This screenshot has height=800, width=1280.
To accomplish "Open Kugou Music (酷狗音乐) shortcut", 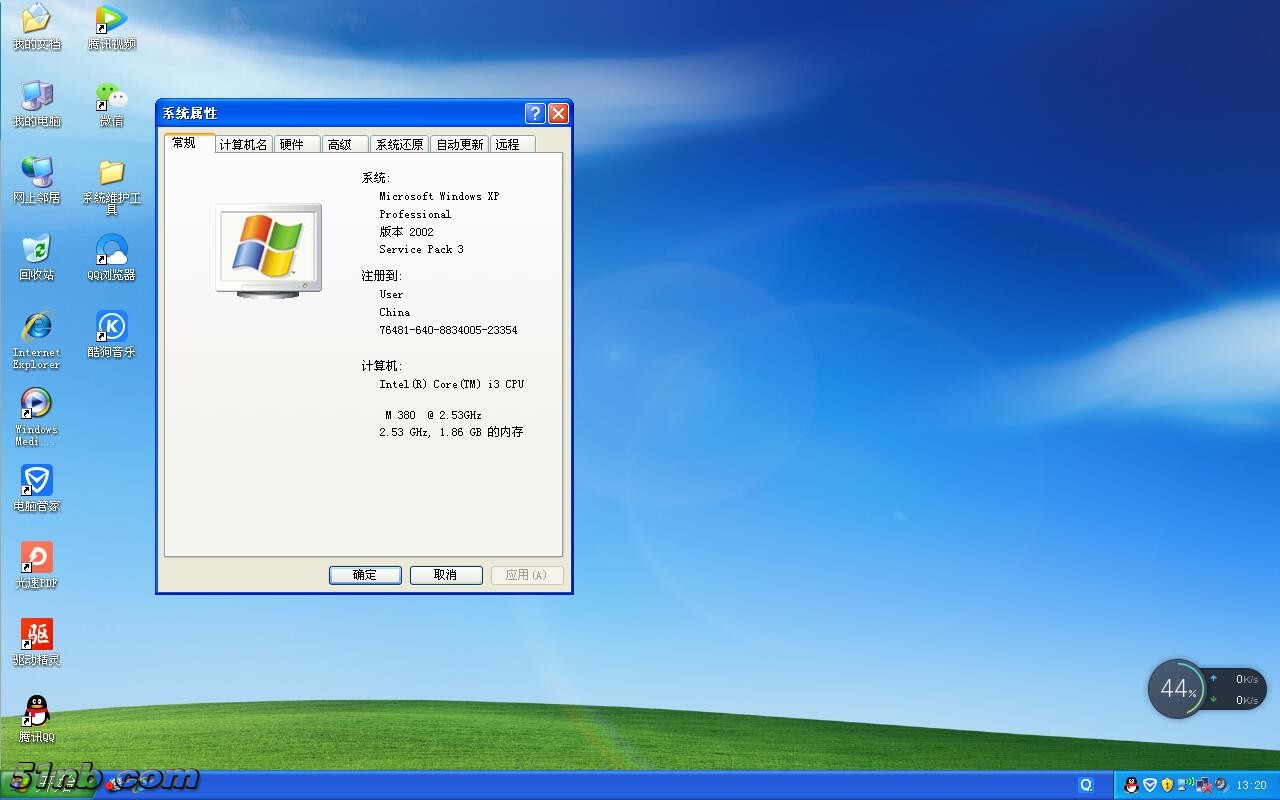I will [x=111, y=328].
